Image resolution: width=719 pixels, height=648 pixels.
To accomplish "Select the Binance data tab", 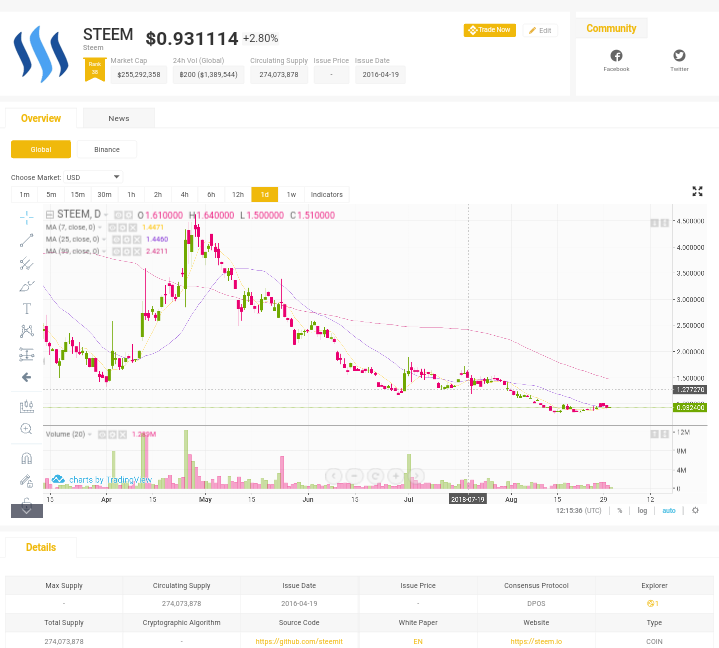I will 107,150.
